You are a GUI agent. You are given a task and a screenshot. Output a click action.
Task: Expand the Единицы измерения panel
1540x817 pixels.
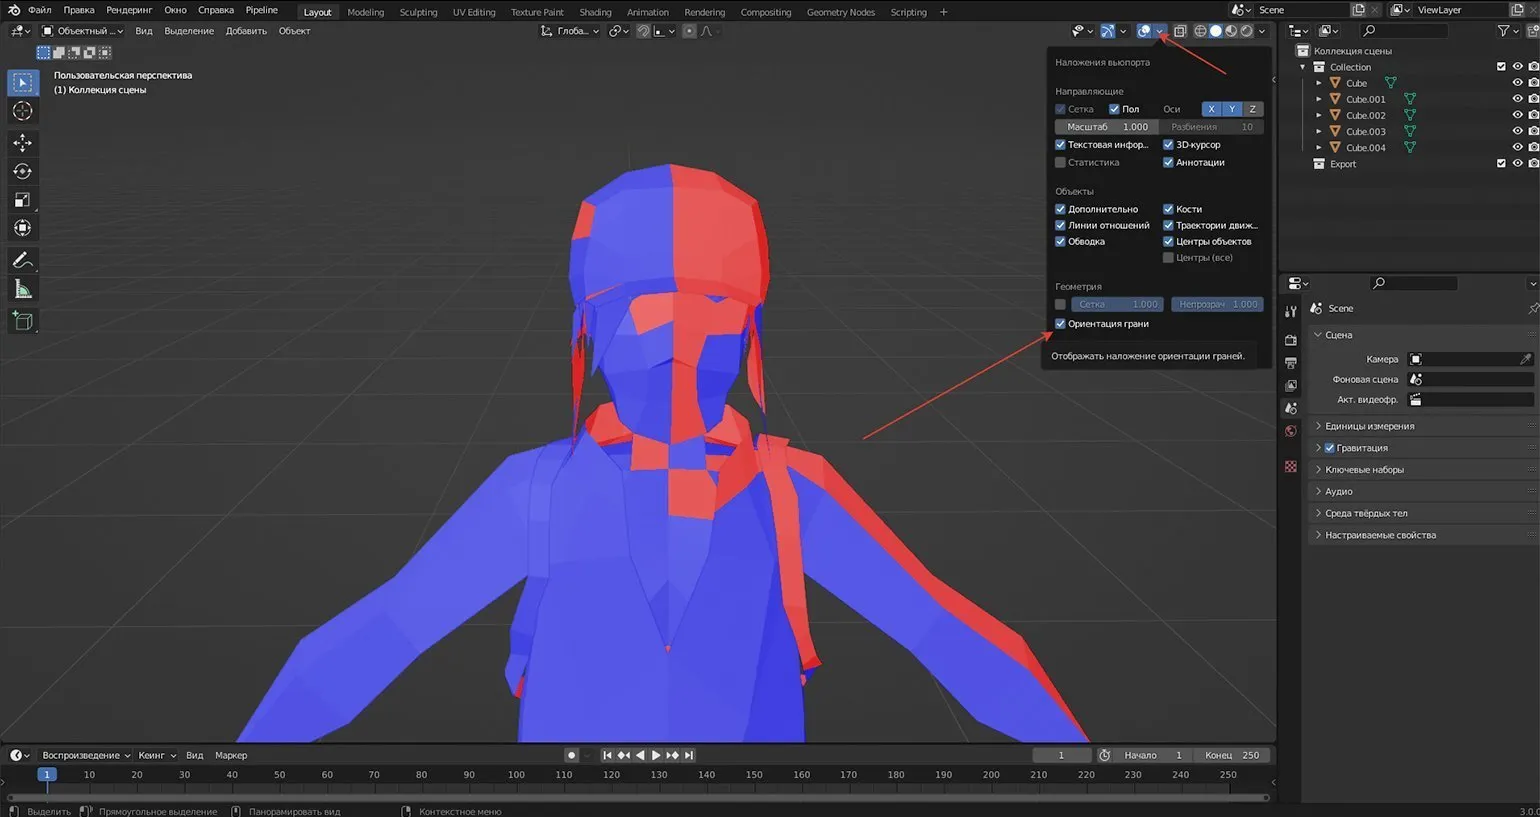click(x=1369, y=426)
